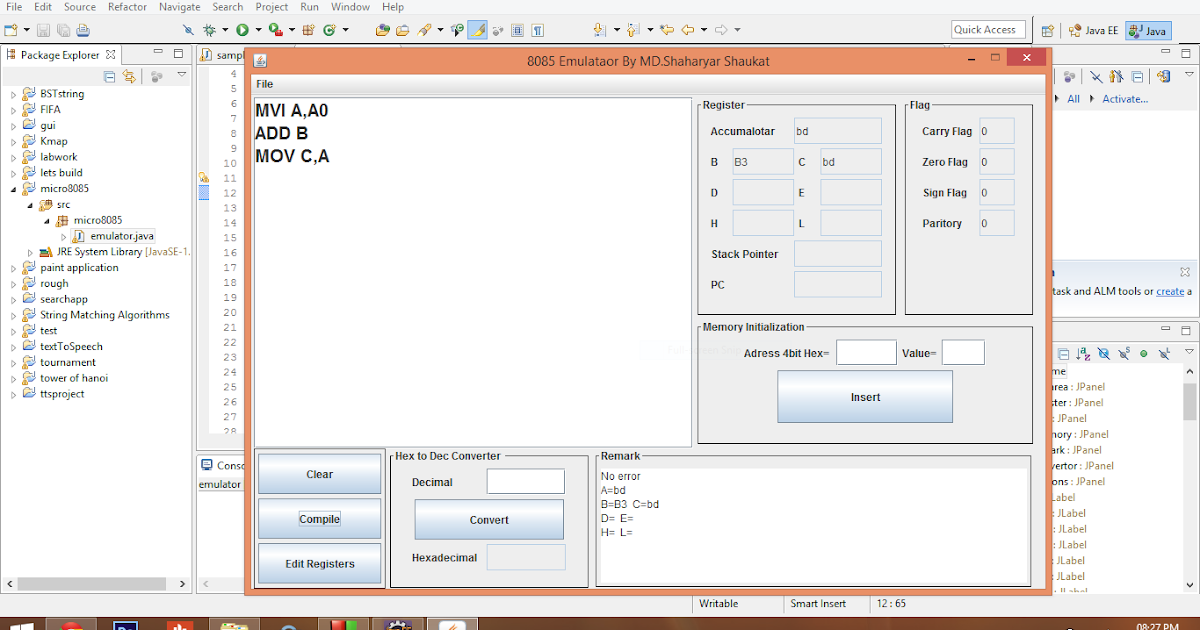Select the Debug tool in the Eclipse toolbar
The height and width of the screenshot is (630, 1200).
click(209, 30)
